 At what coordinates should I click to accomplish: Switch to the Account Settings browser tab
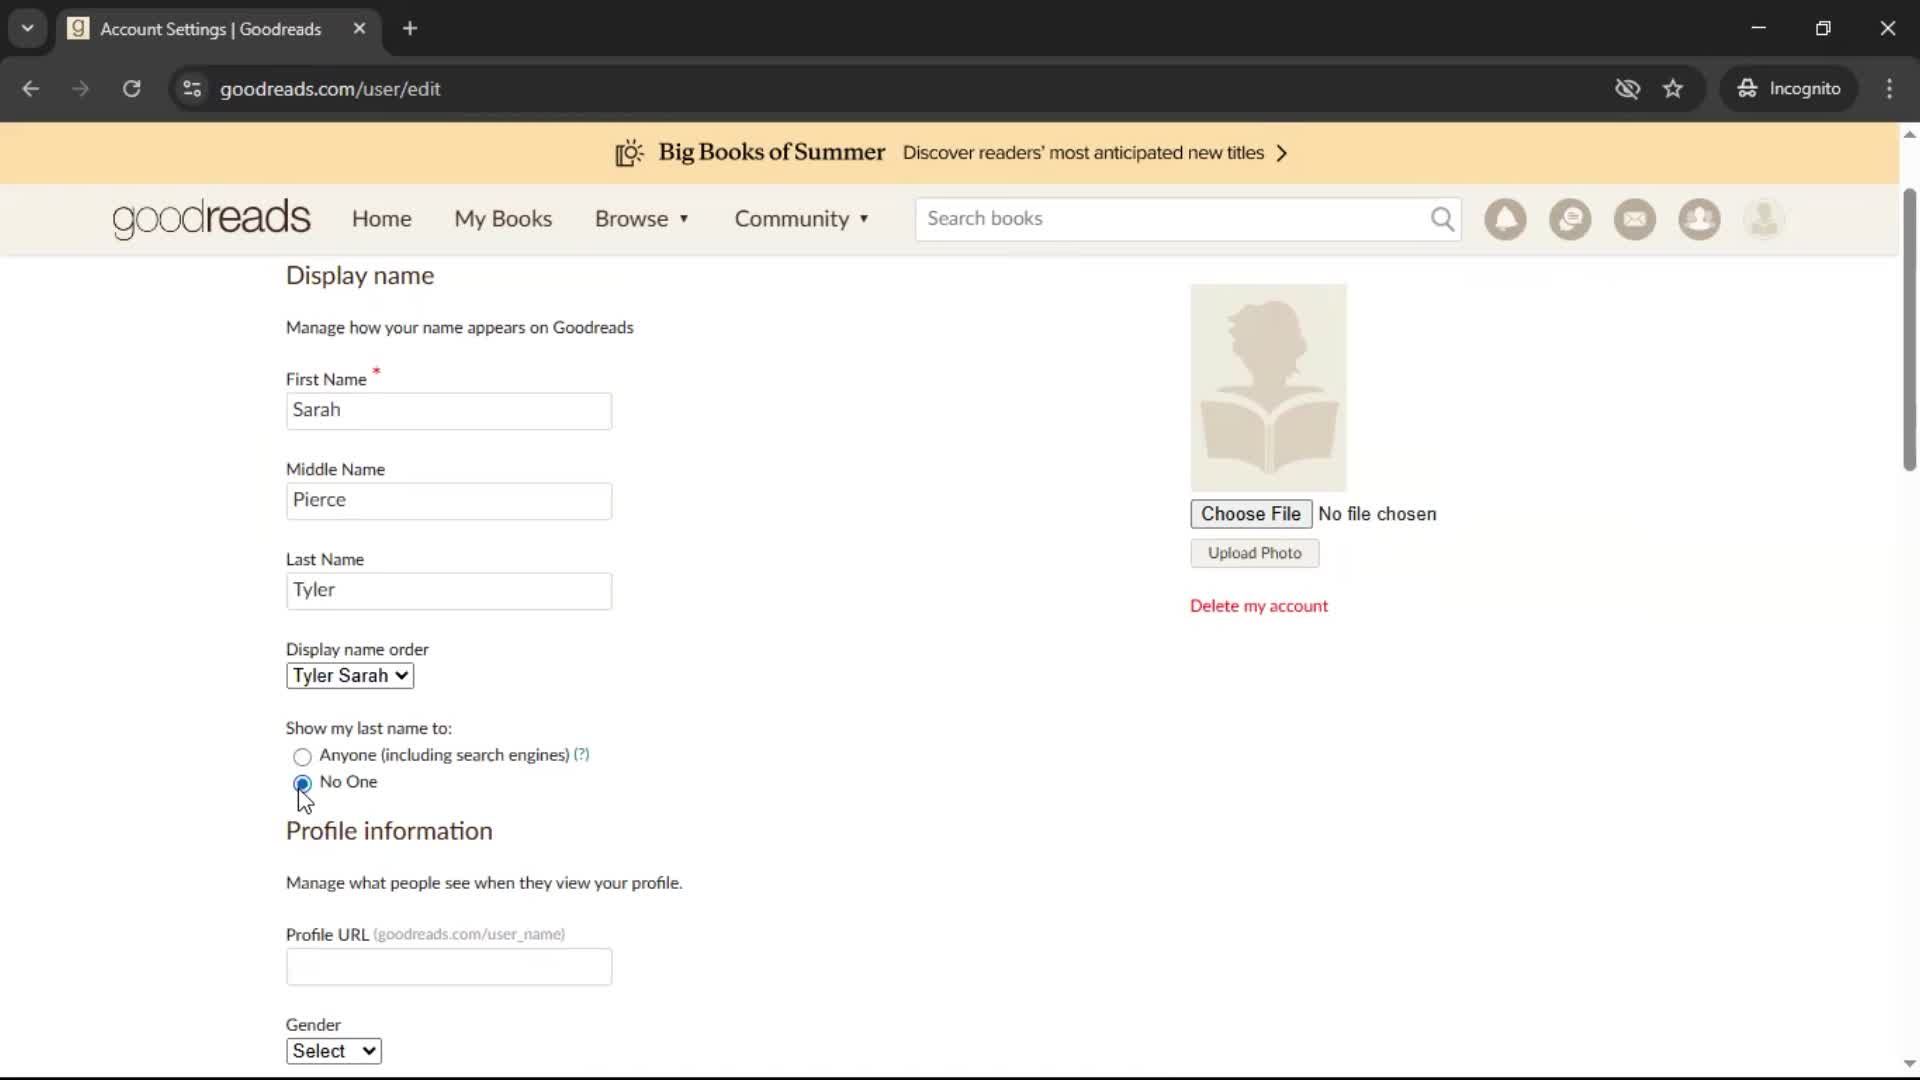coord(218,29)
